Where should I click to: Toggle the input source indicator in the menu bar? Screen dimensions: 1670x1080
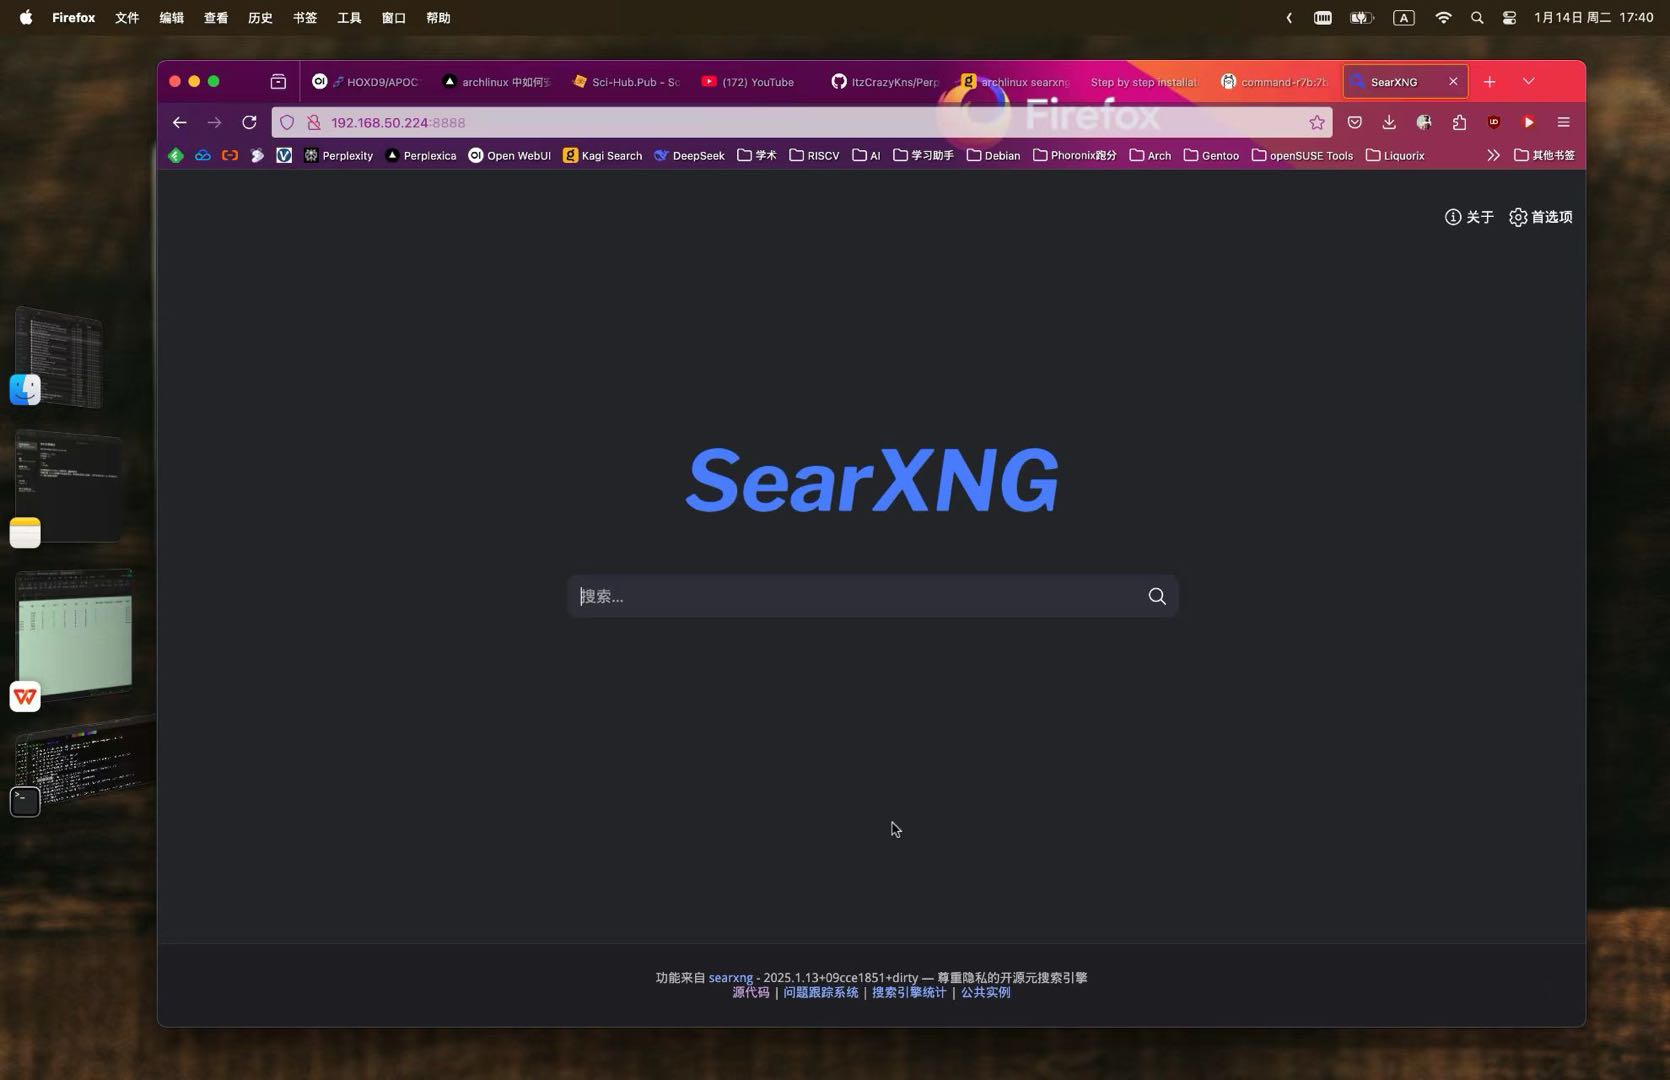tap(1404, 17)
